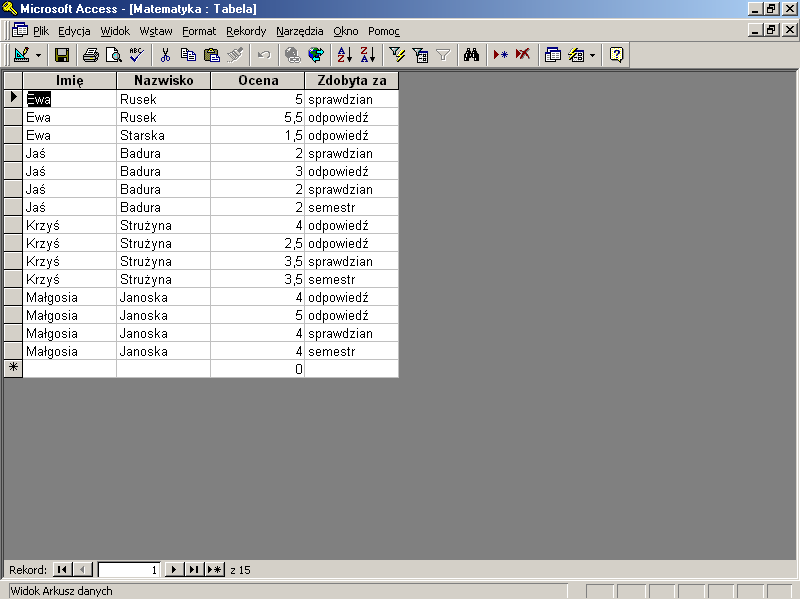Expand the View button dropdown arrow
Viewport: 800px width, 600px height.
click(39, 55)
